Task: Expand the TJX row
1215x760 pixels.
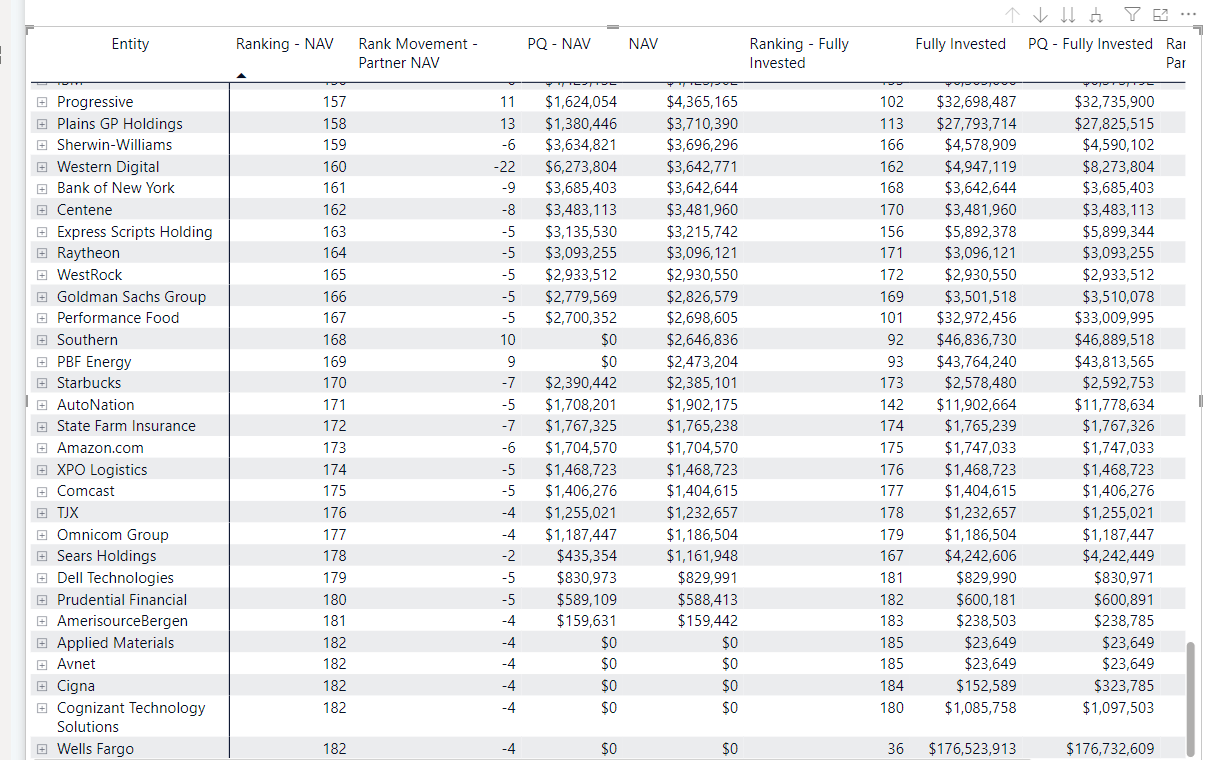Action: pyautogui.click(x=42, y=513)
